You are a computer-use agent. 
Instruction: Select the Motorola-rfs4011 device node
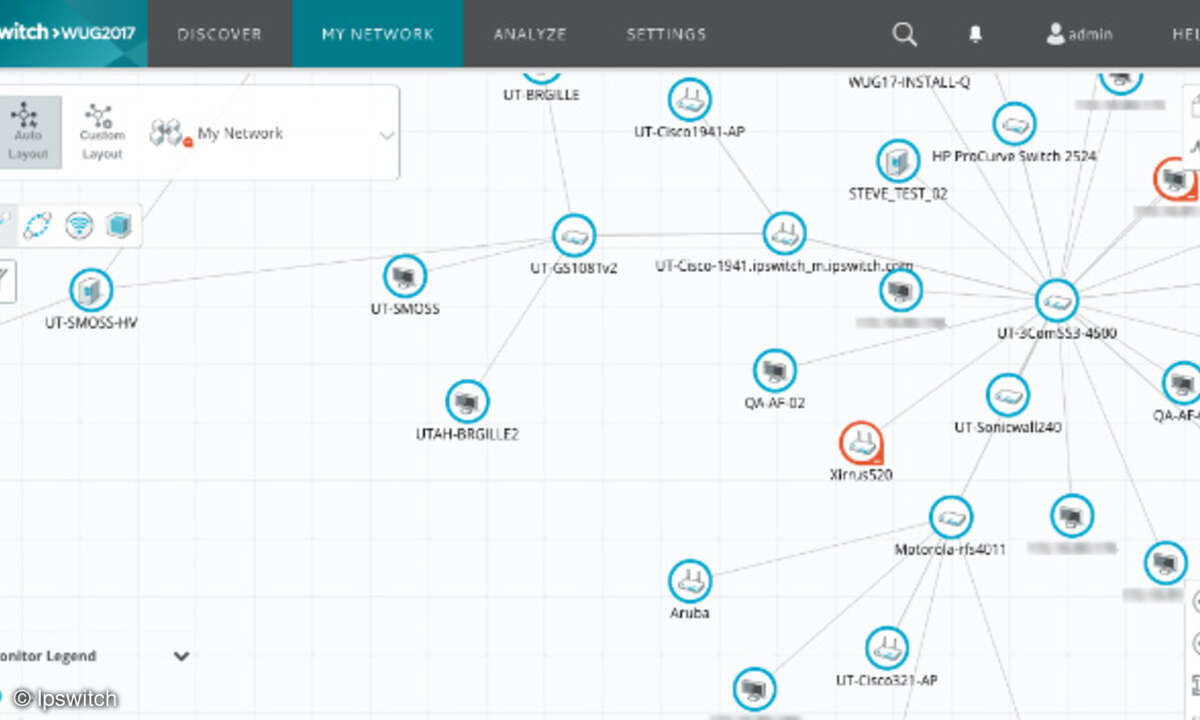point(950,517)
